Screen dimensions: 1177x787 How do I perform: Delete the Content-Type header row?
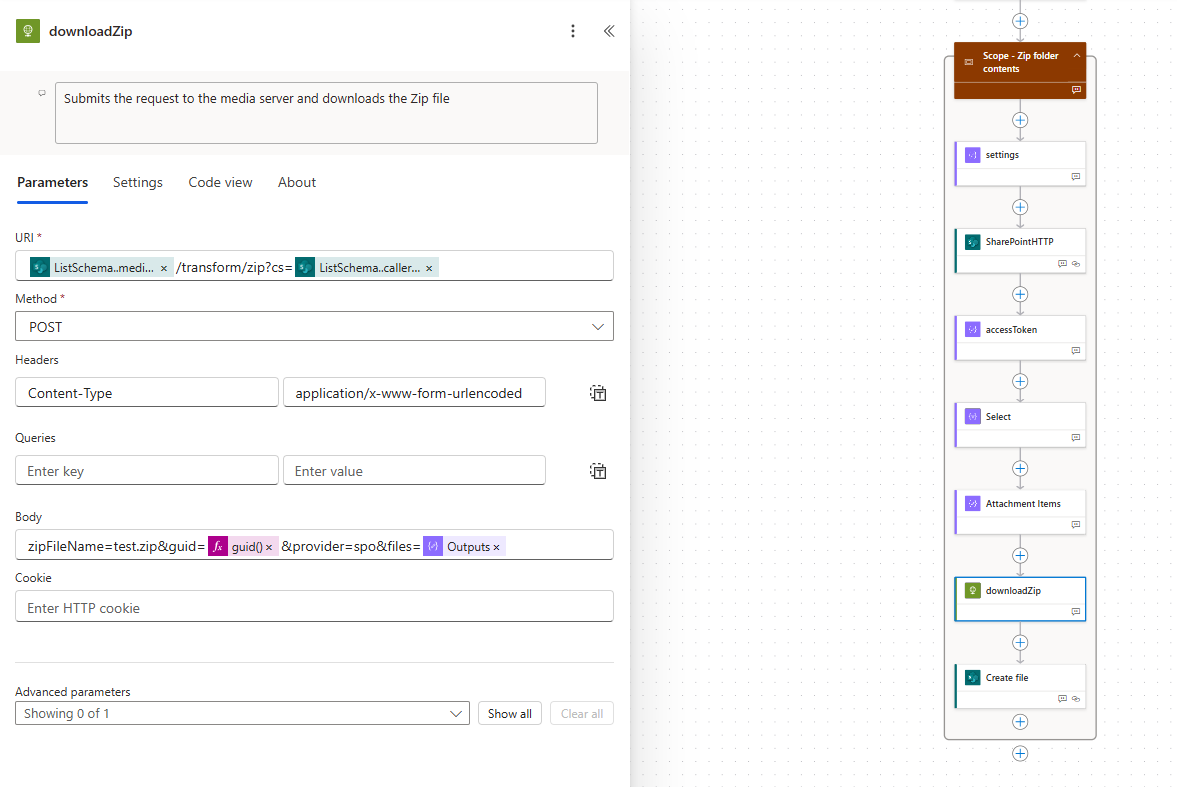coord(598,393)
